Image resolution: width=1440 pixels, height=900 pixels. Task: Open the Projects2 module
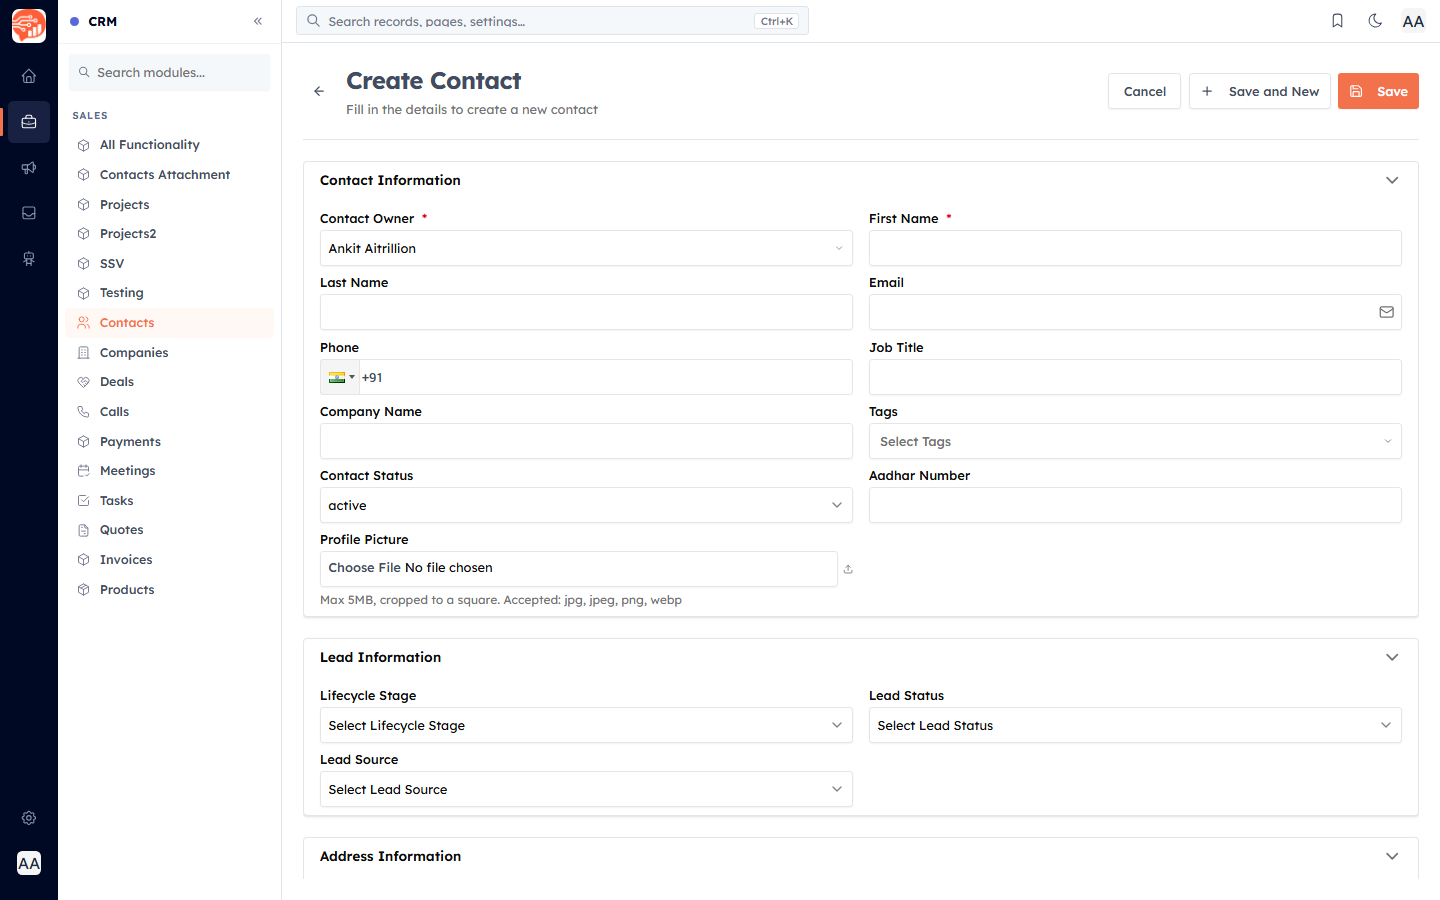tap(170, 234)
